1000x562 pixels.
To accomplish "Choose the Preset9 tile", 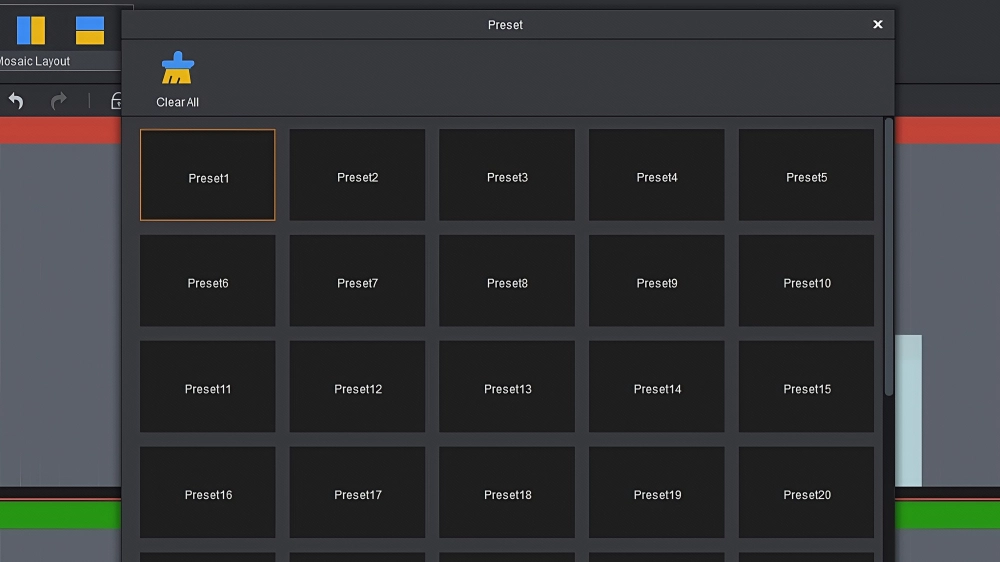I will pos(656,281).
